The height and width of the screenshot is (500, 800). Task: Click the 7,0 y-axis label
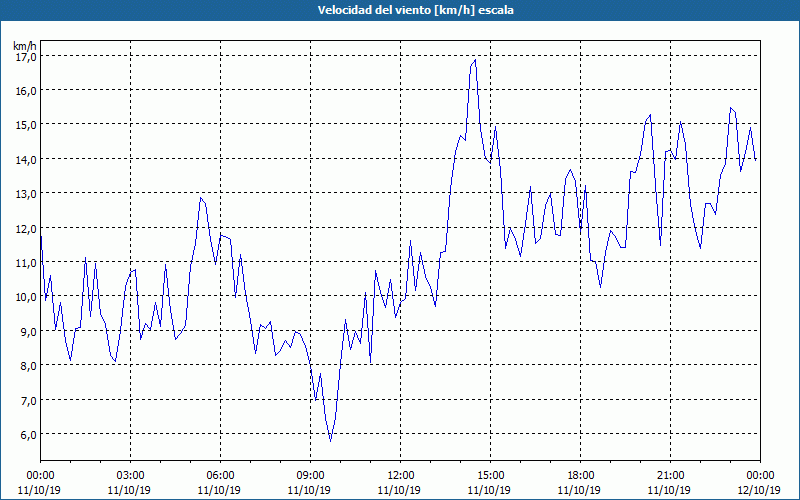[x=29, y=401]
